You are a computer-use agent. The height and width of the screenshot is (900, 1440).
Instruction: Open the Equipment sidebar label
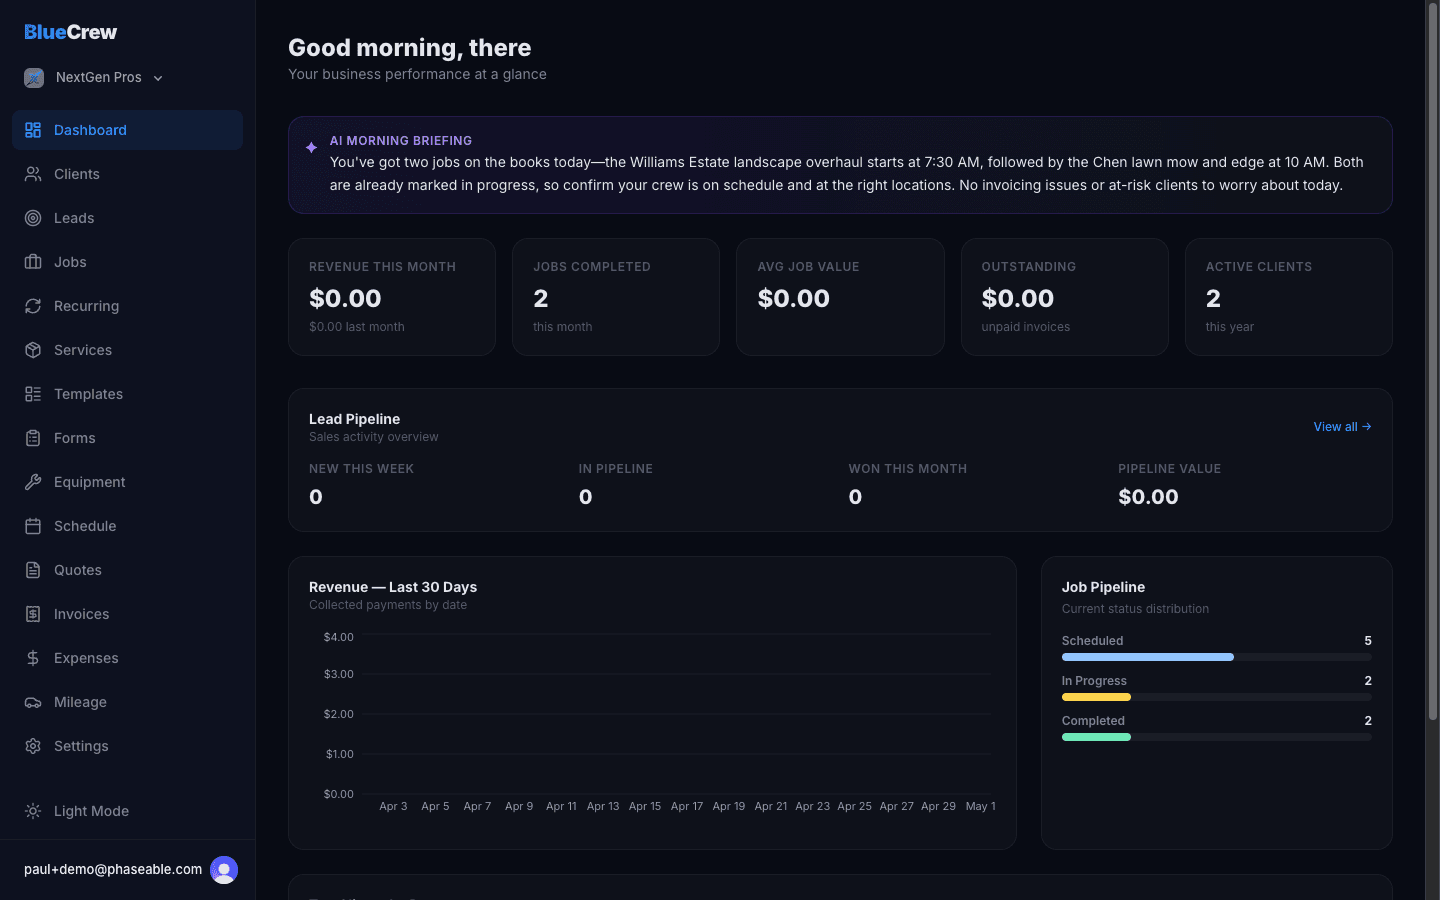click(x=90, y=482)
